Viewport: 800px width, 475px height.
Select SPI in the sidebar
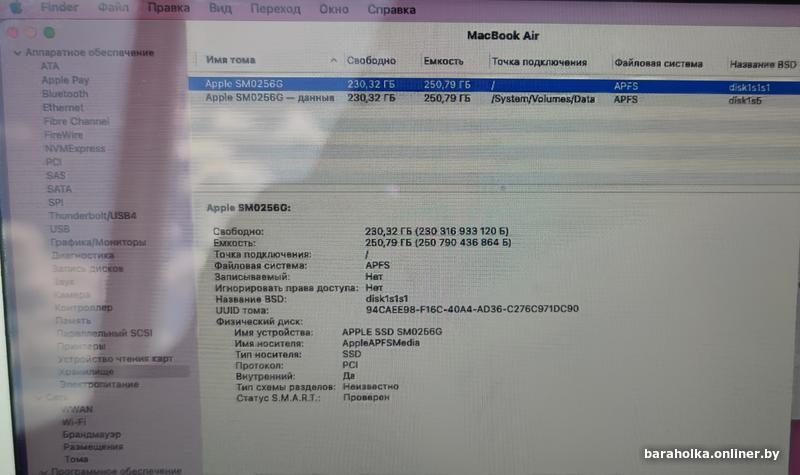pos(56,202)
